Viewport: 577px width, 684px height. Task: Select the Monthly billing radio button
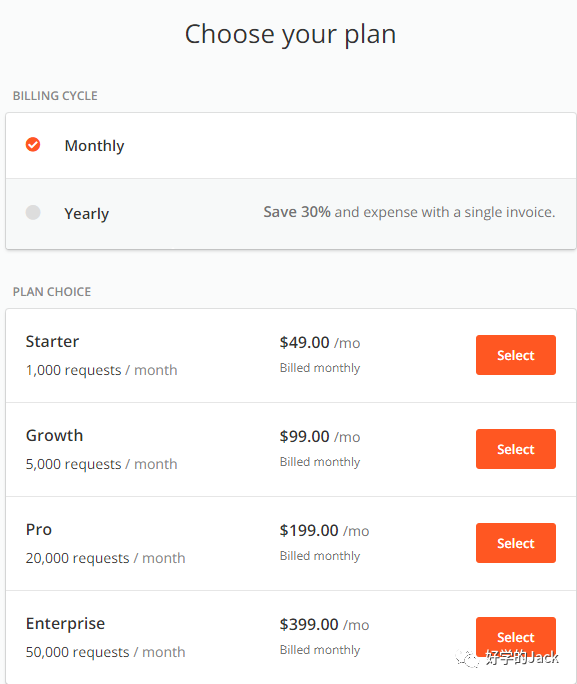pos(33,144)
